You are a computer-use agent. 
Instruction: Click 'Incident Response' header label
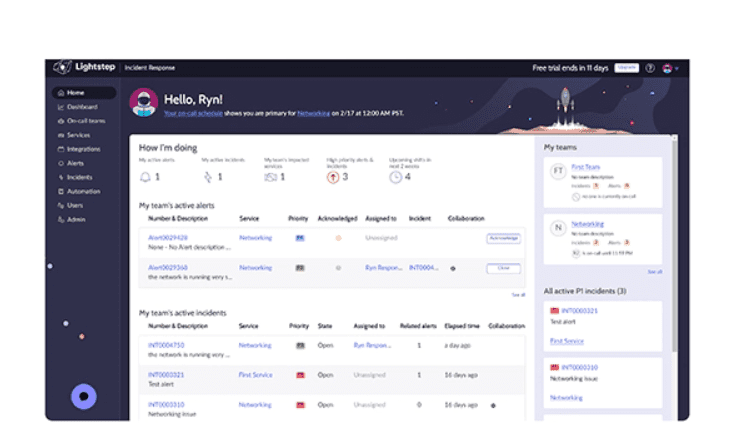(x=150, y=68)
